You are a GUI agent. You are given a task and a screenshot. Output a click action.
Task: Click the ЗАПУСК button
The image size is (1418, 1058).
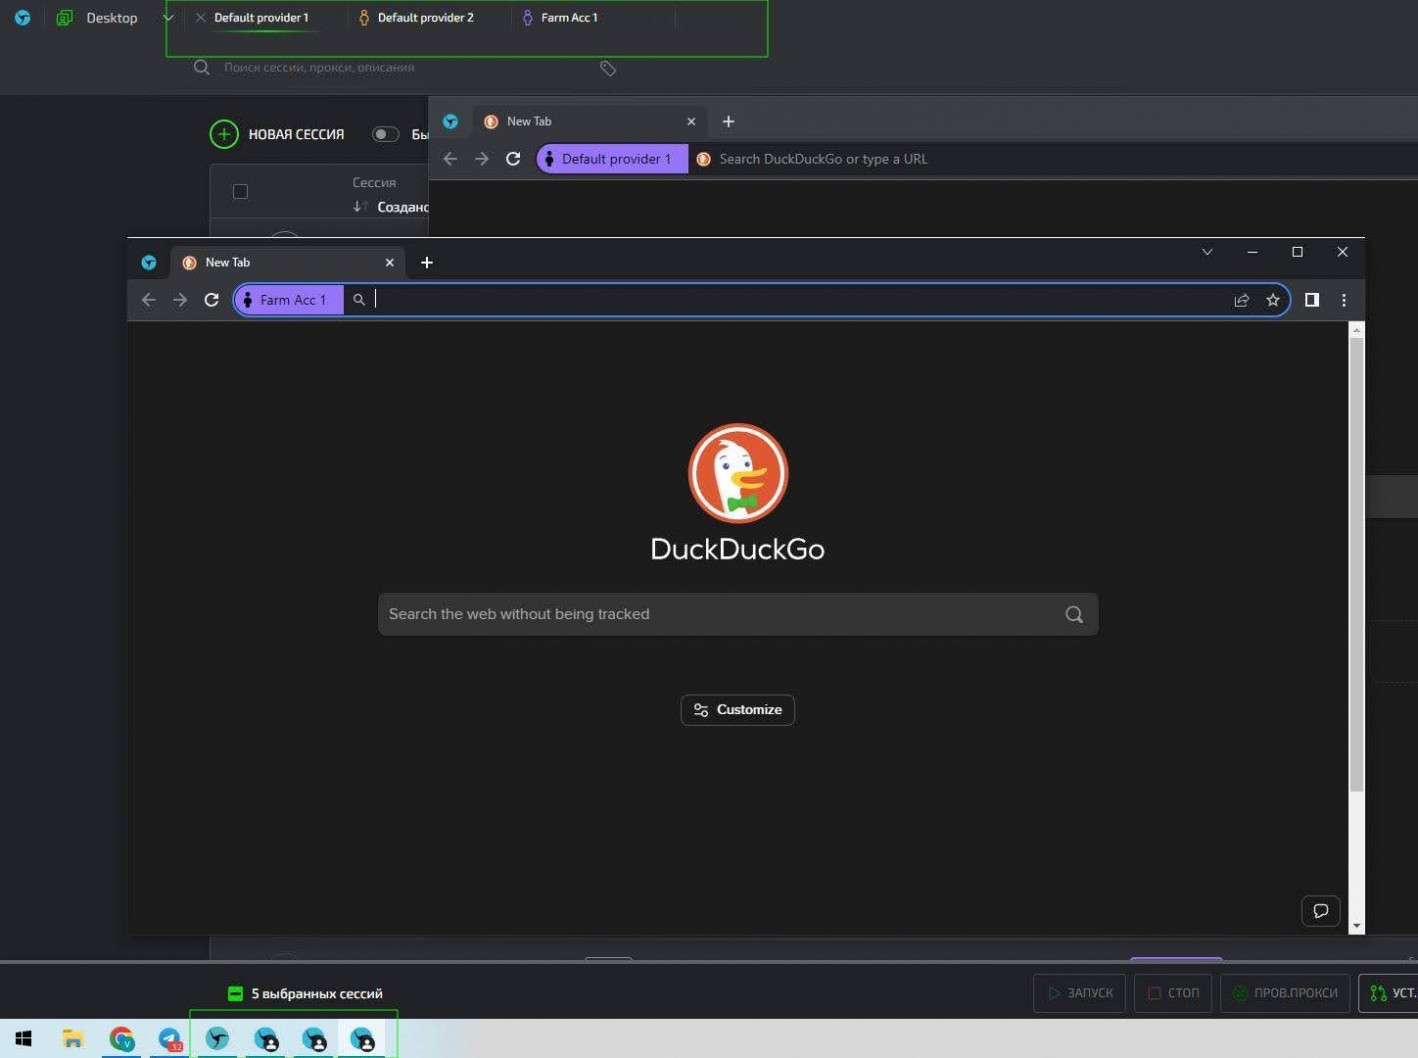1080,993
